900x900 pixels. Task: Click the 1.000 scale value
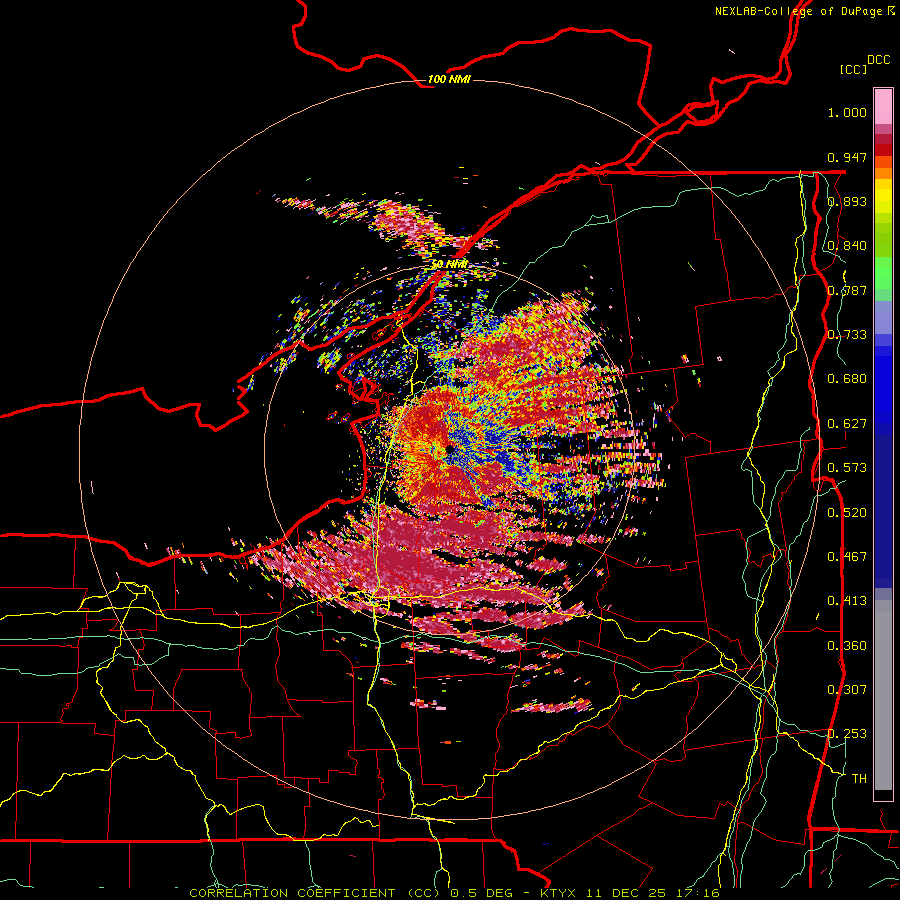(x=847, y=112)
